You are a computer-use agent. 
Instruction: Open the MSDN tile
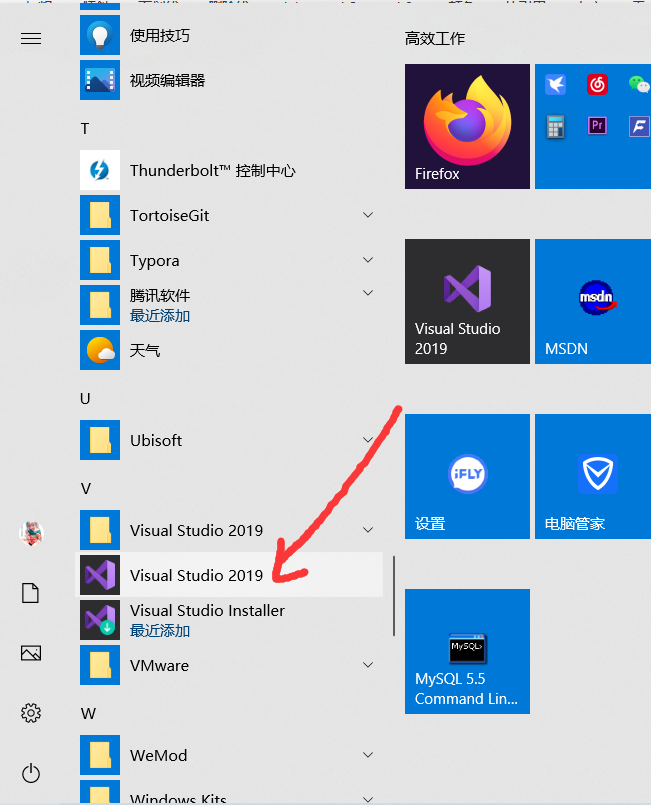click(593, 301)
